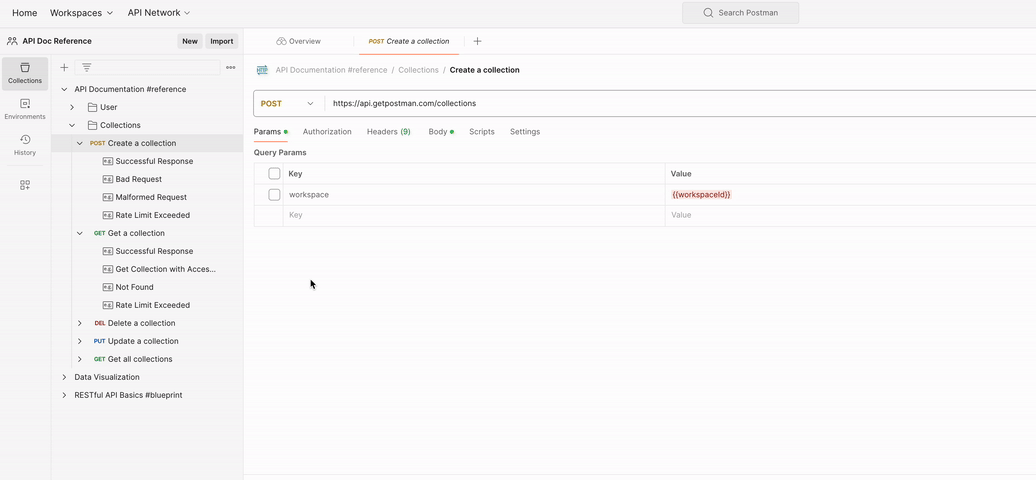Switch to the Overview tab

pyautogui.click(x=299, y=41)
